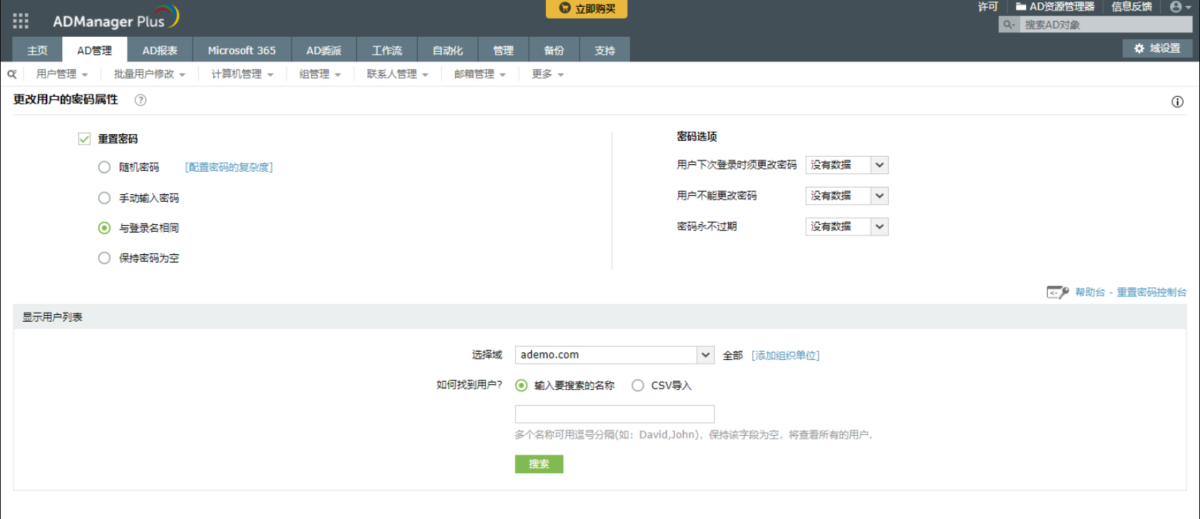
Task: Switch to the AD管理 tab
Action: [95, 50]
